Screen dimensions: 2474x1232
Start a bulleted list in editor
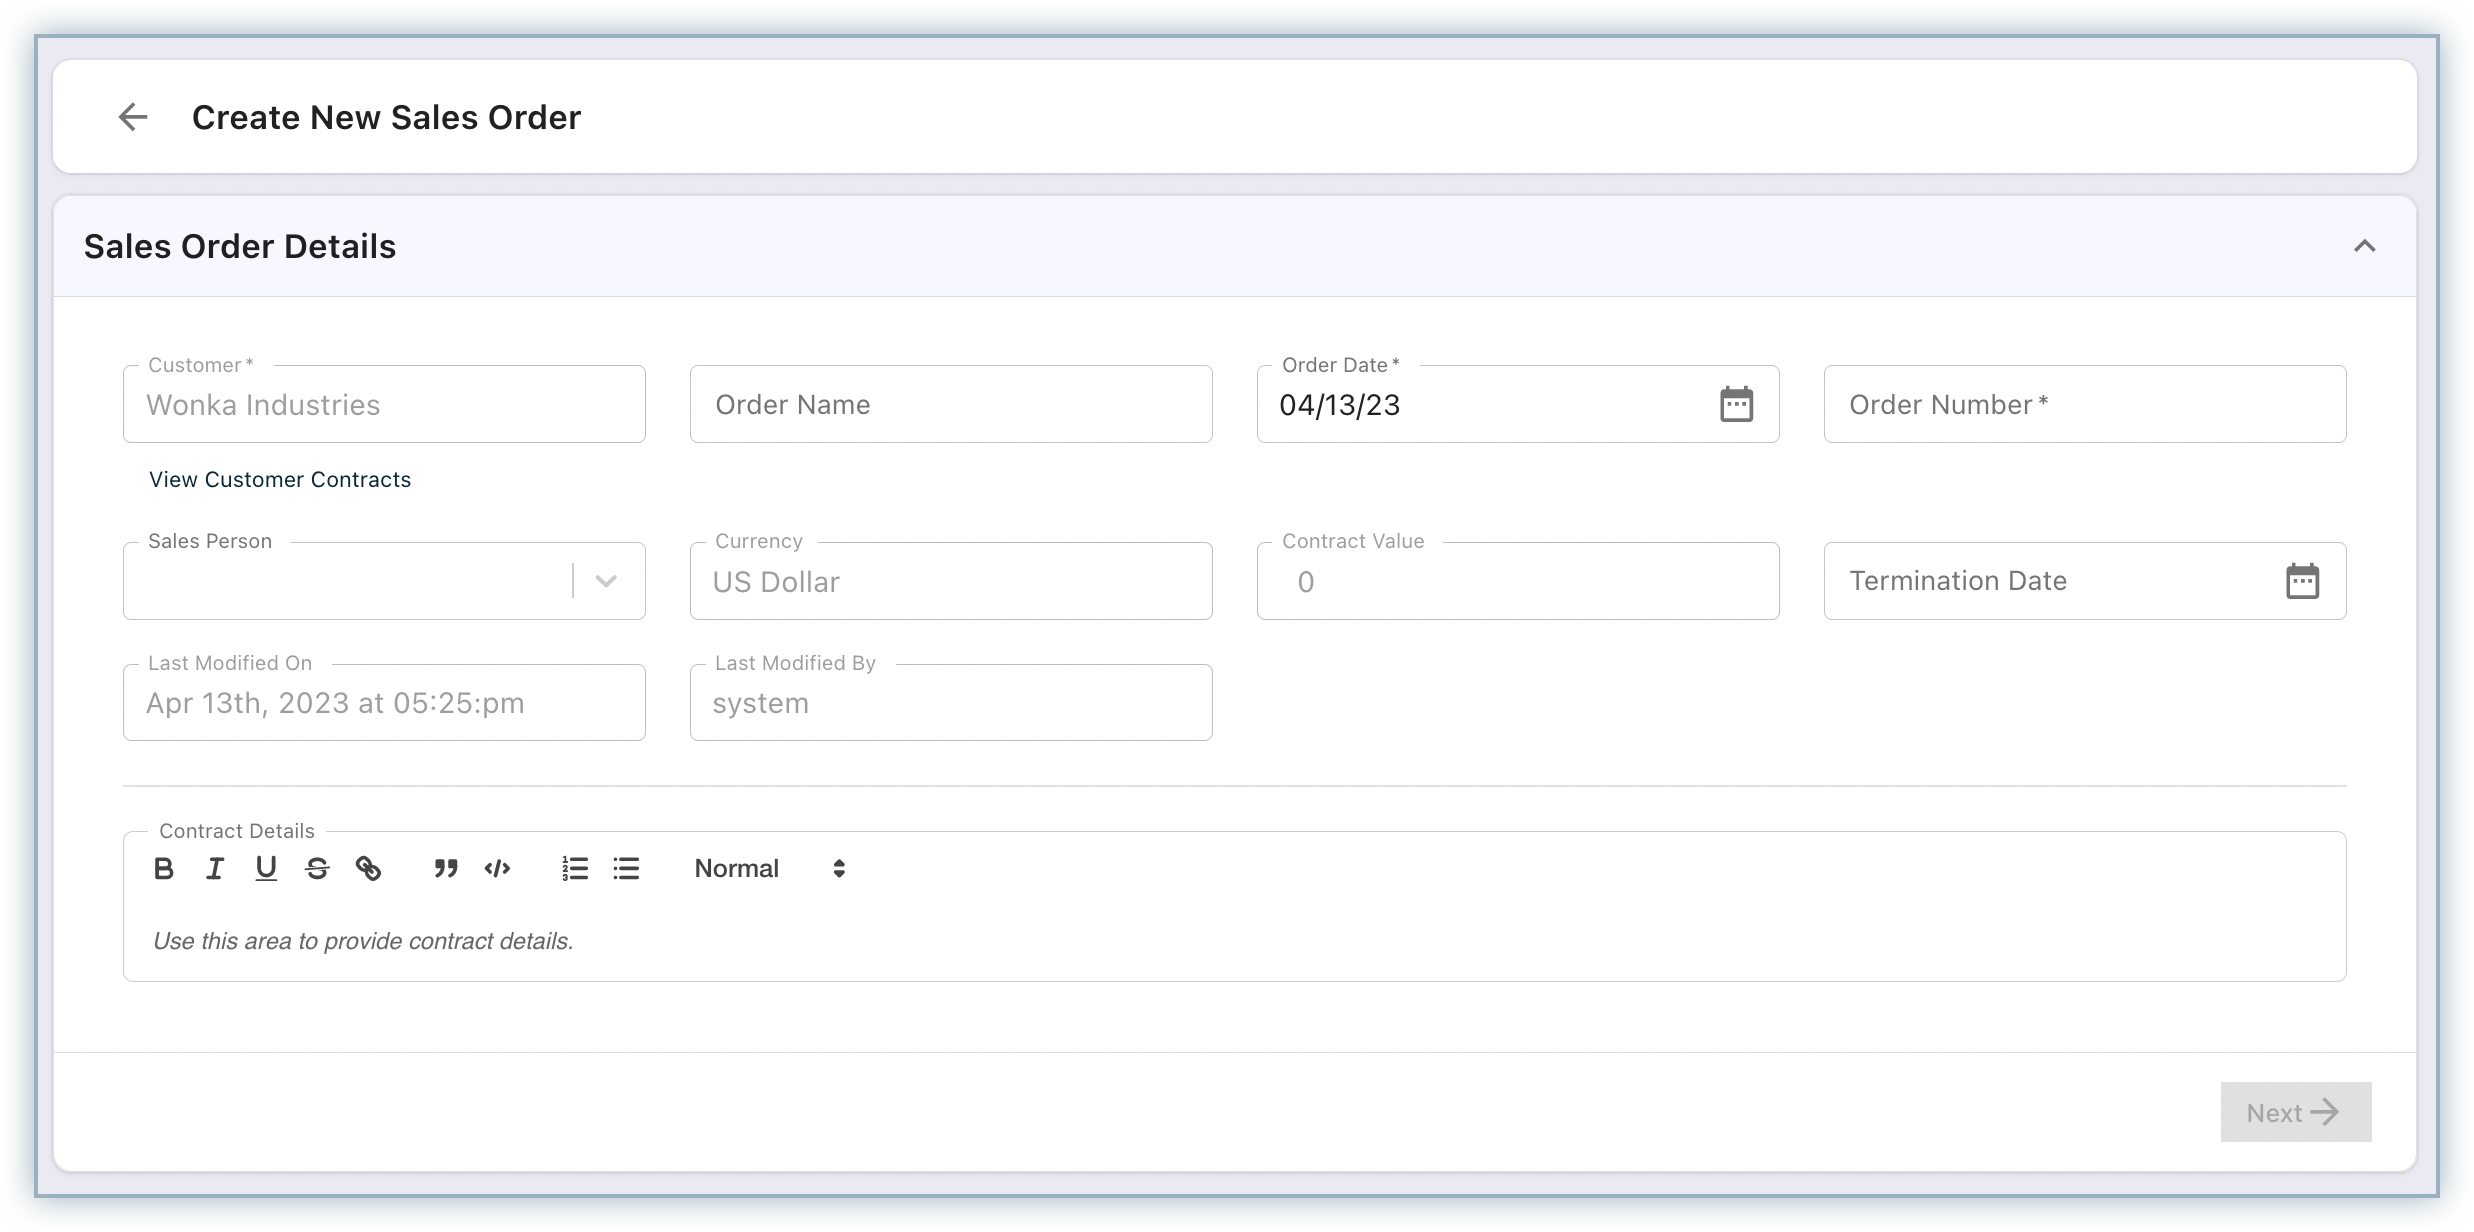point(626,868)
